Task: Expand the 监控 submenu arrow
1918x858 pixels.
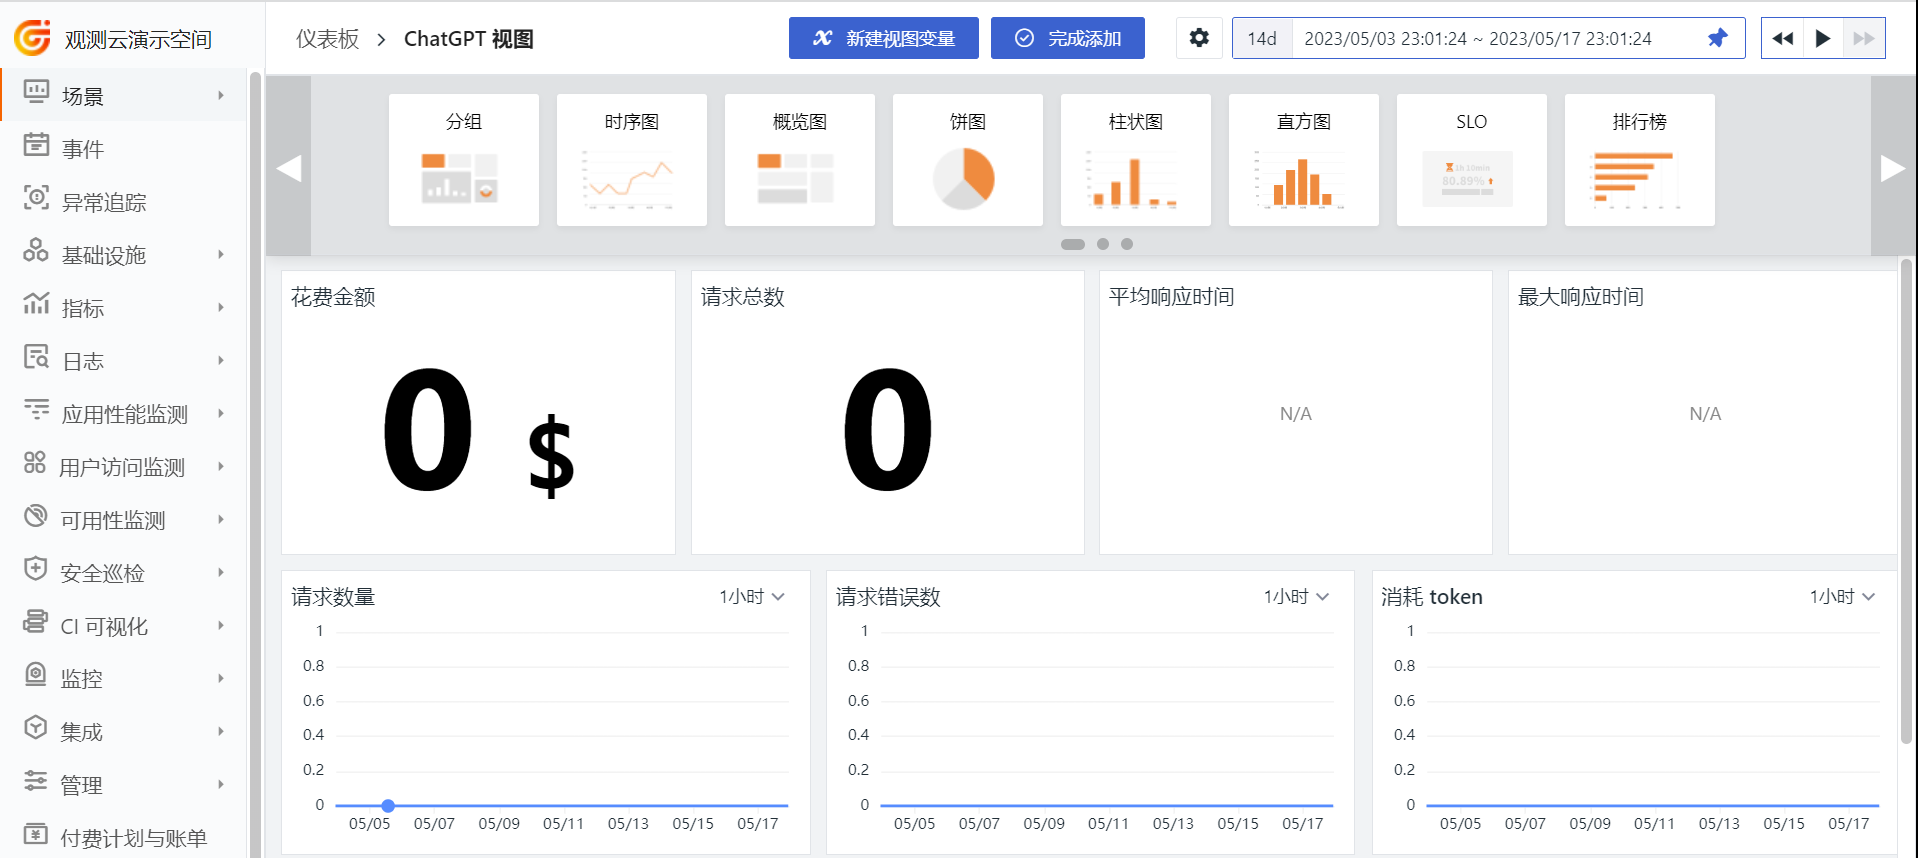Action: (x=221, y=678)
